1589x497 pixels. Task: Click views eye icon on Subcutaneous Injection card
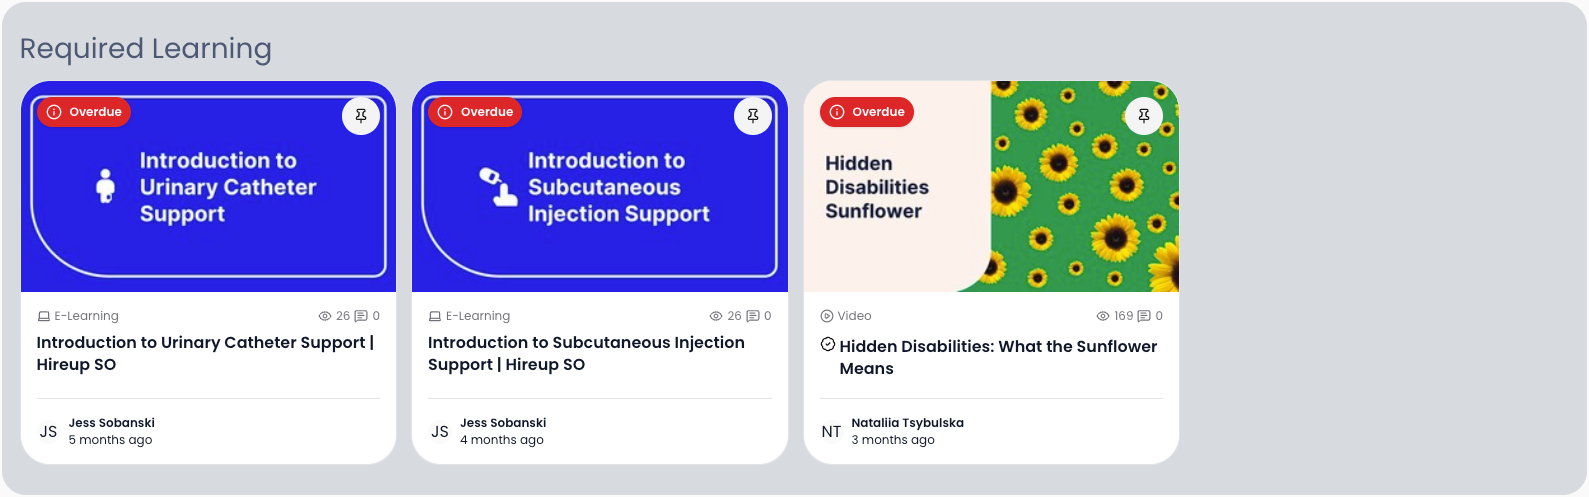[x=716, y=316]
